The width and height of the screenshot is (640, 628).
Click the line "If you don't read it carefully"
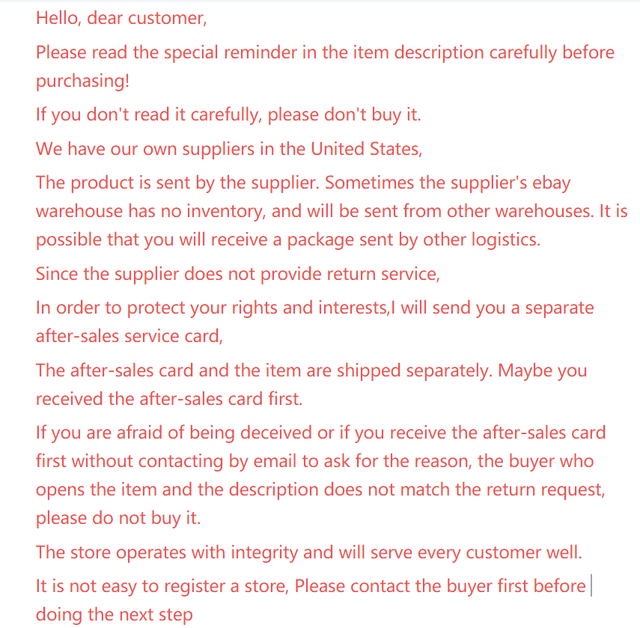pos(148,114)
